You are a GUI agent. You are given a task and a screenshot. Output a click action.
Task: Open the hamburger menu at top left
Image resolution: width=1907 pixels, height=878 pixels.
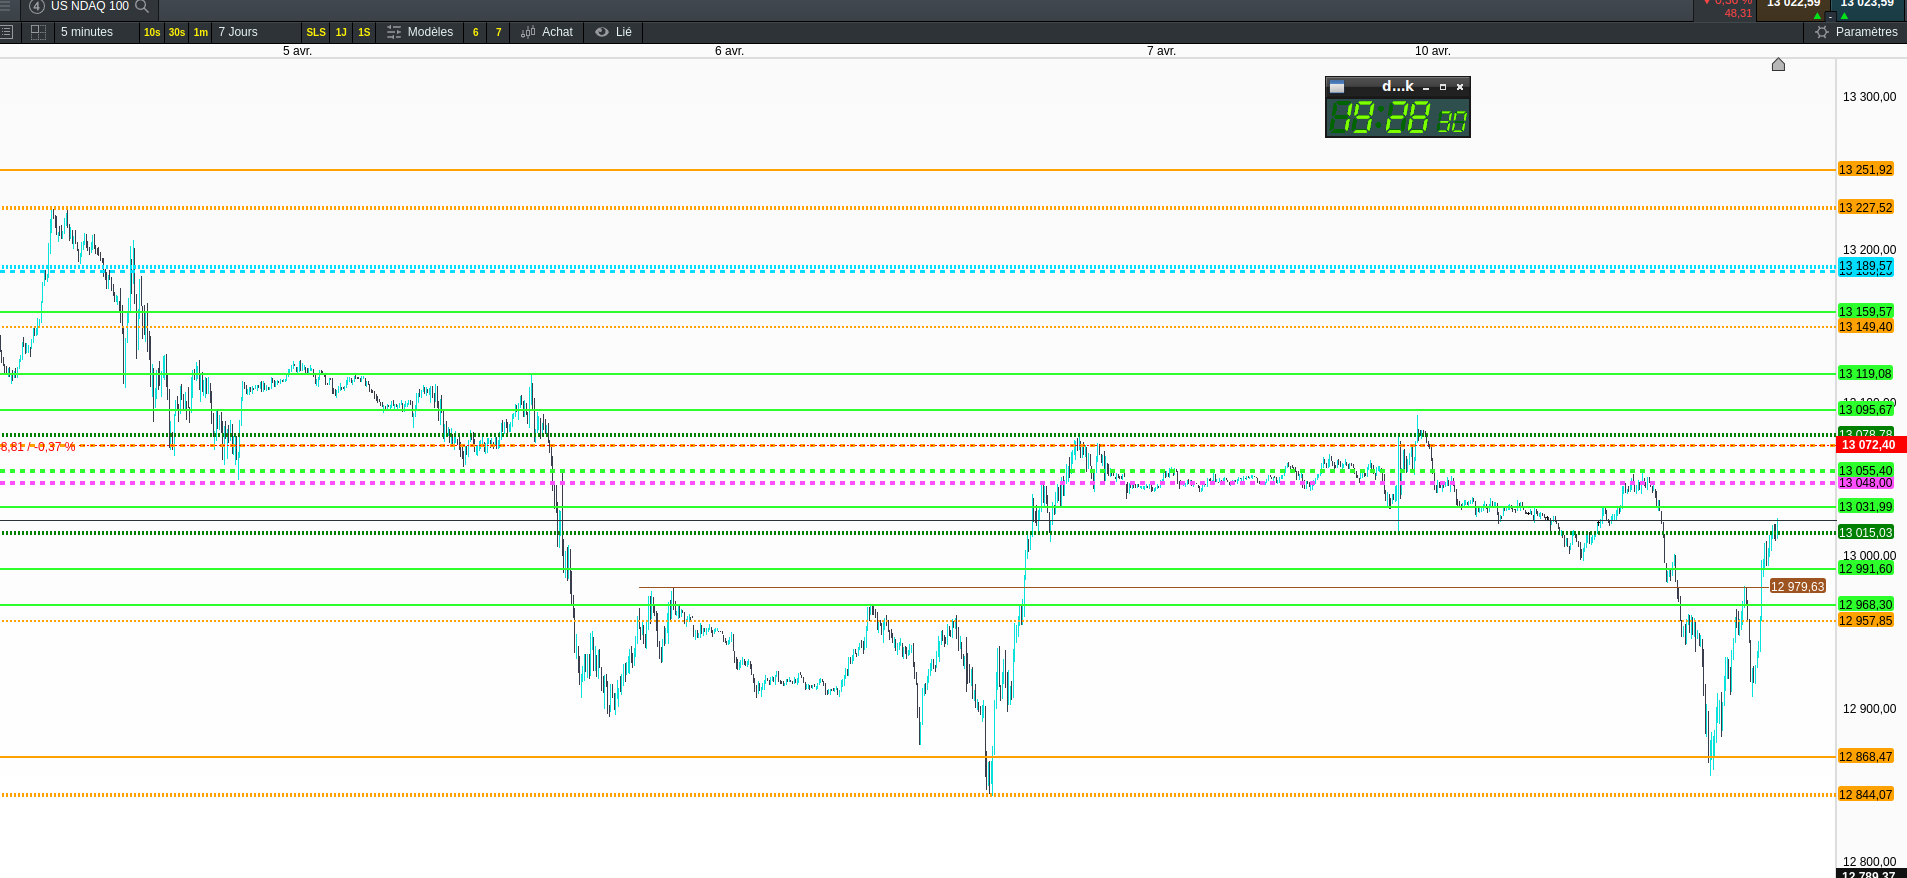pos(5,6)
